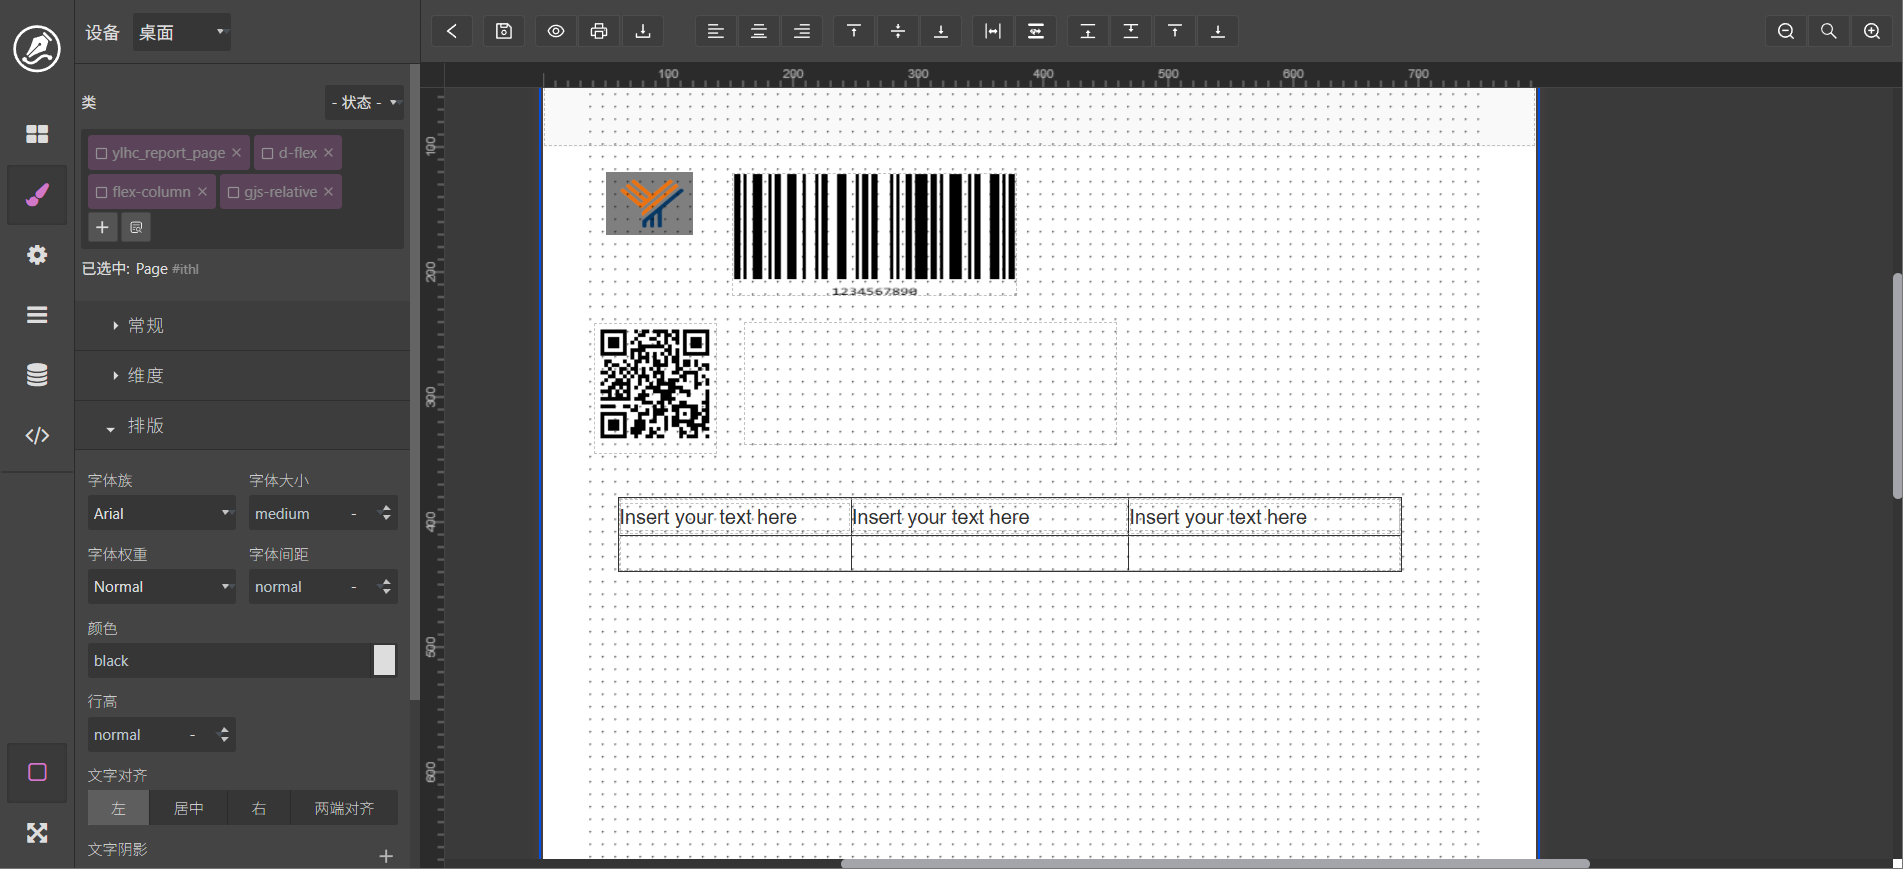Apply center horizontal alignment from the toolbar
The image size is (1903, 869).
click(759, 31)
